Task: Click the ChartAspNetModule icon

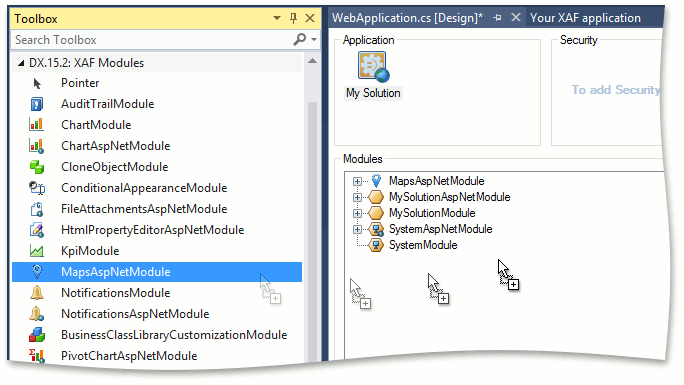Action: pyautogui.click(x=36, y=146)
